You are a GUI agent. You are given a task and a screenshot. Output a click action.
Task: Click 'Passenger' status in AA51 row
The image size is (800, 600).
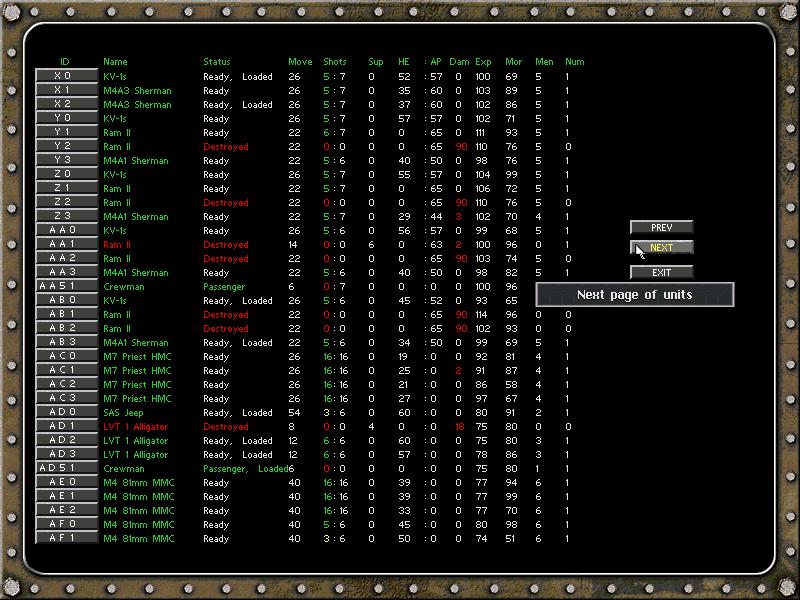224,287
